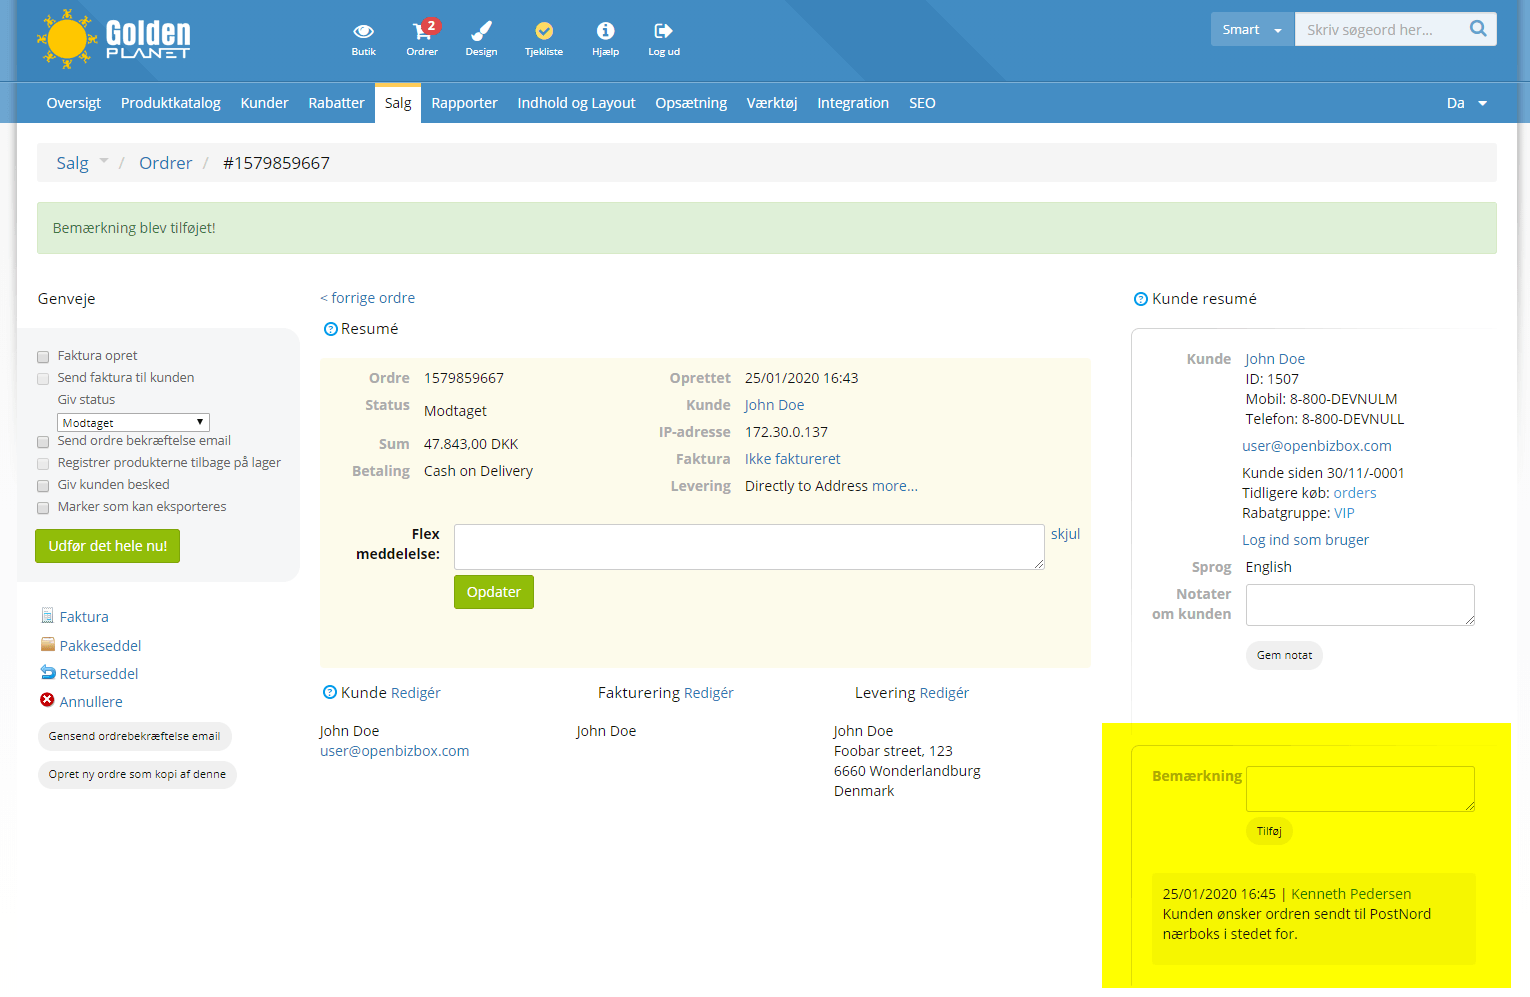Check the Faktura opret checkbox
This screenshot has width=1530, height=997.
click(x=43, y=357)
